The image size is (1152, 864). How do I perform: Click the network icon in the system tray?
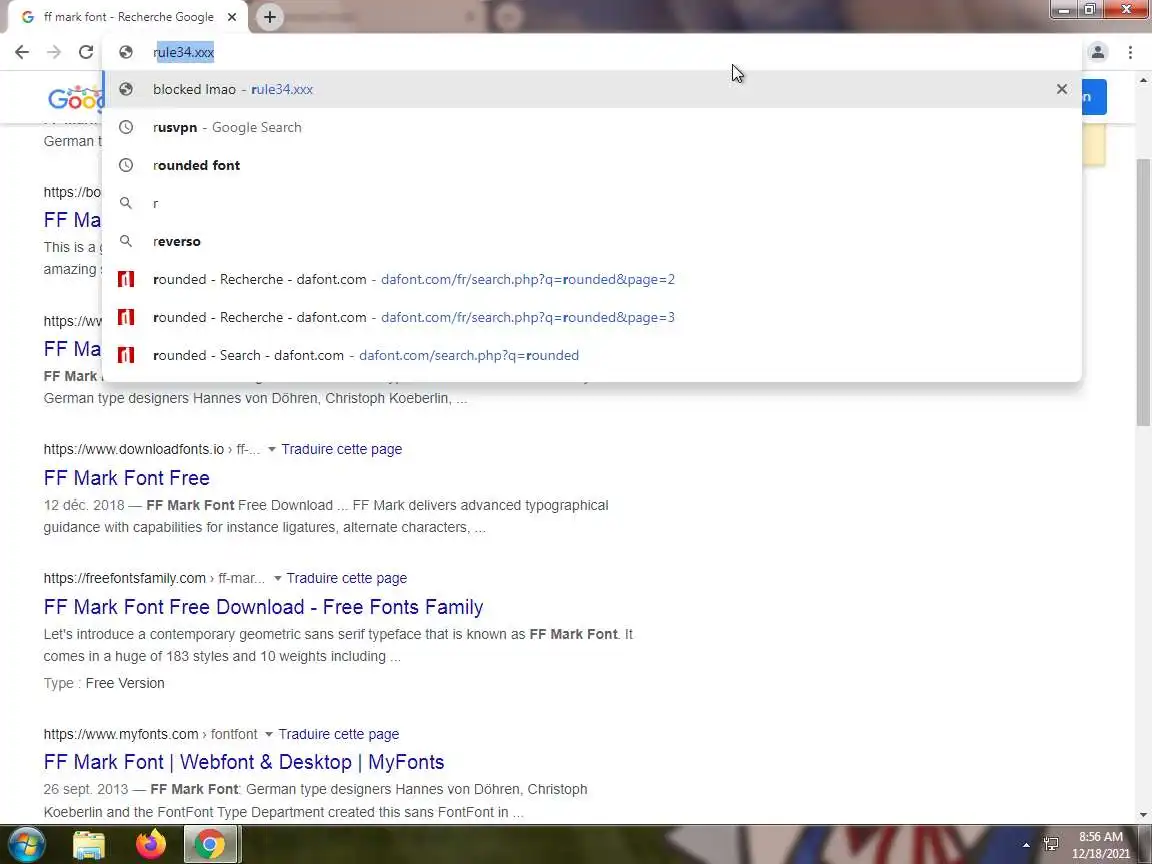pyautogui.click(x=1051, y=845)
